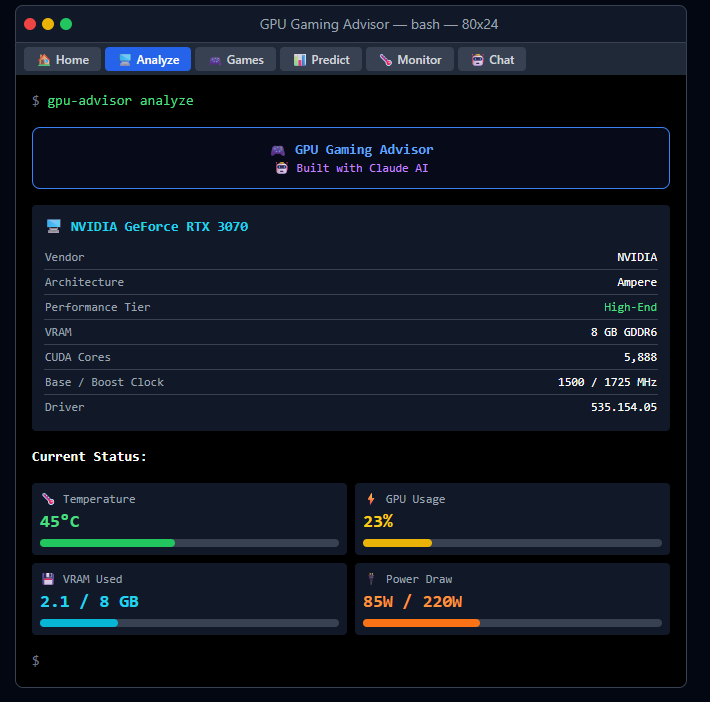Click the gamepad icon beside GPU Gaming Advisor

[278, 150]
